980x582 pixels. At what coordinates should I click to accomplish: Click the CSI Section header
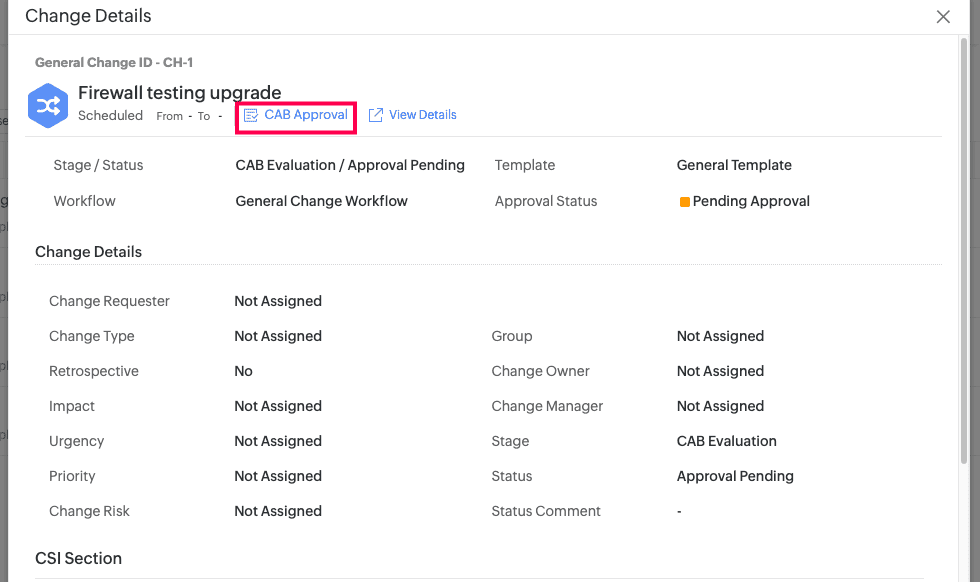[x=78, y=558]
